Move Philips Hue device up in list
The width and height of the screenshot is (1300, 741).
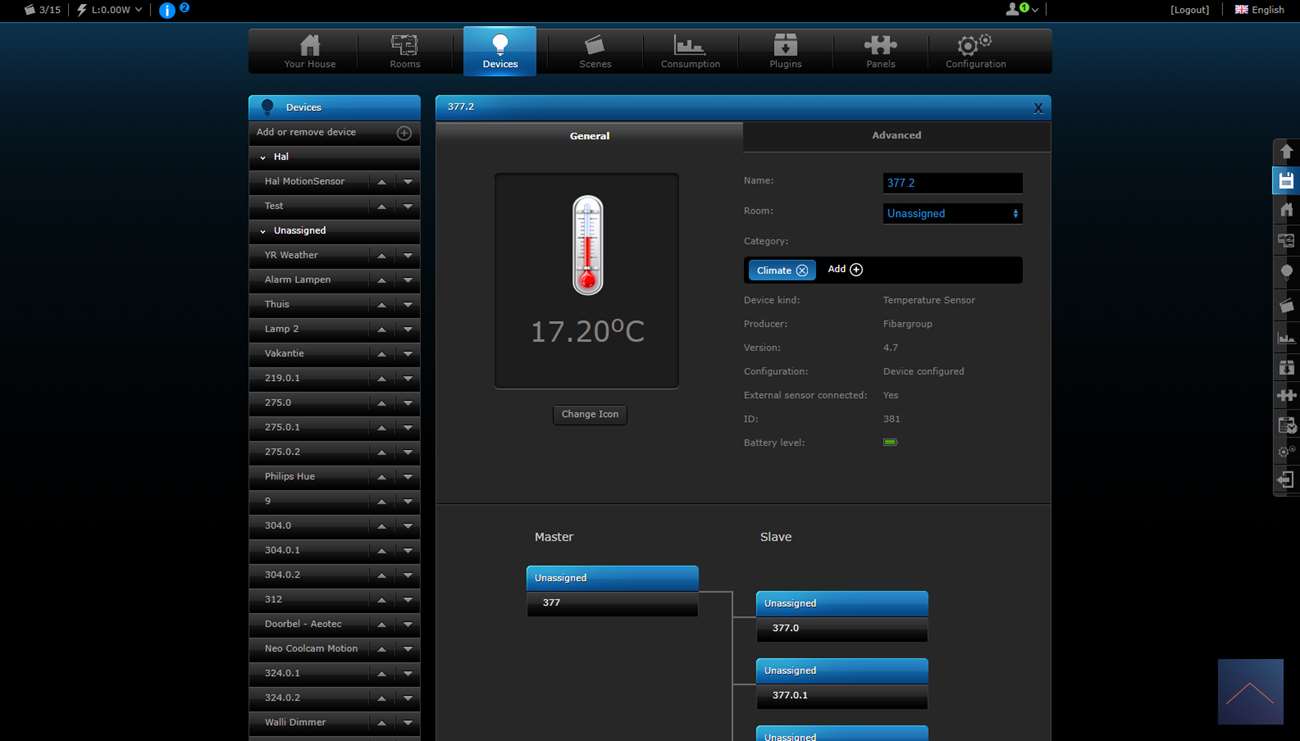pos(382,477)
